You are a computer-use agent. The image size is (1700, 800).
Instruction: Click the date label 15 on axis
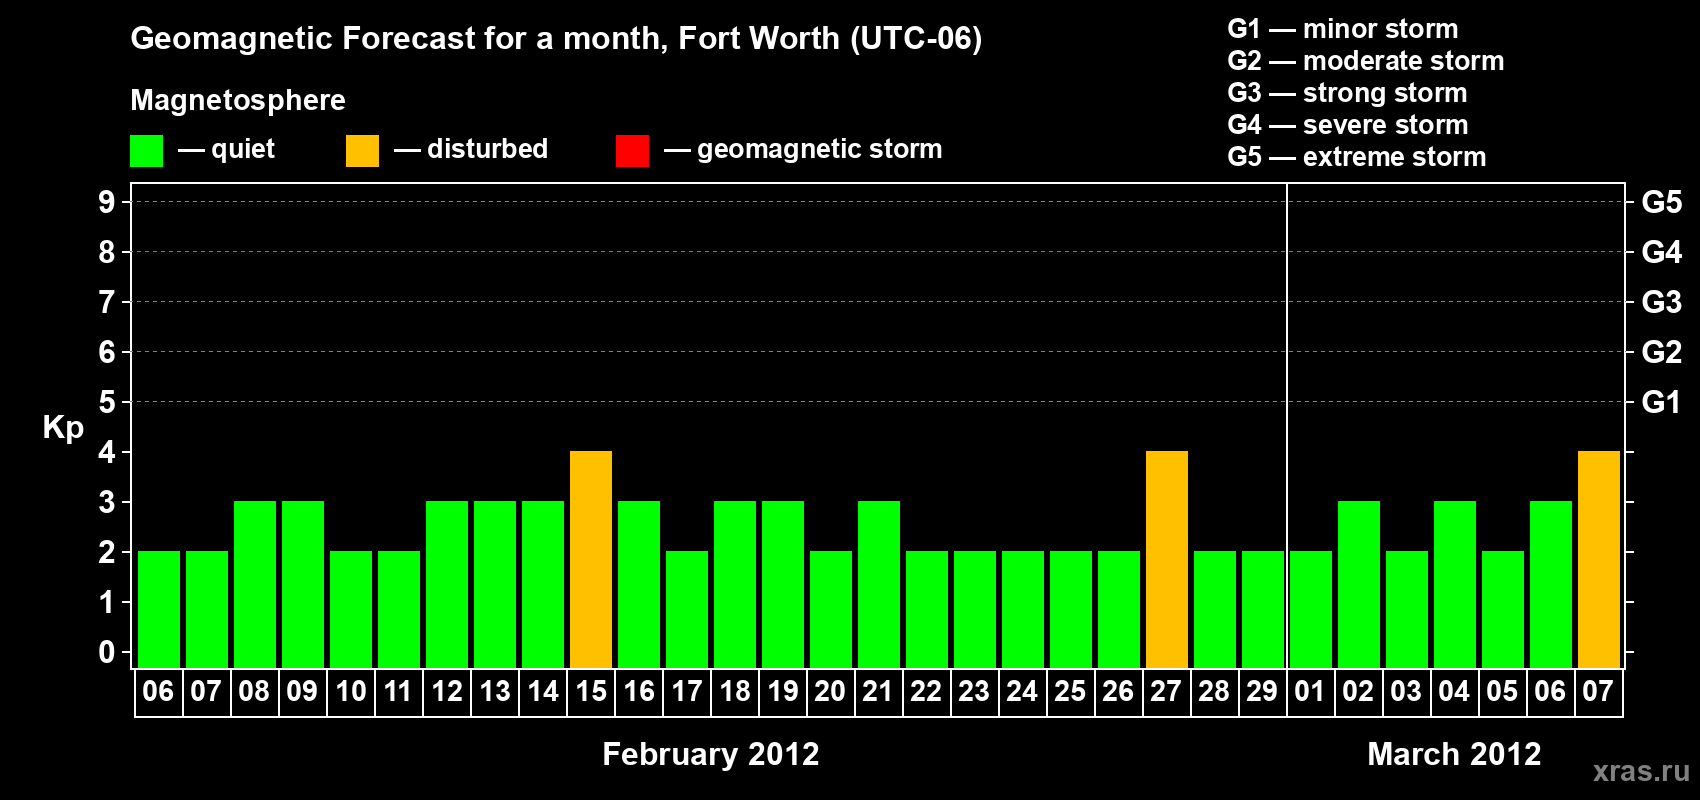(x=591, y=692)
